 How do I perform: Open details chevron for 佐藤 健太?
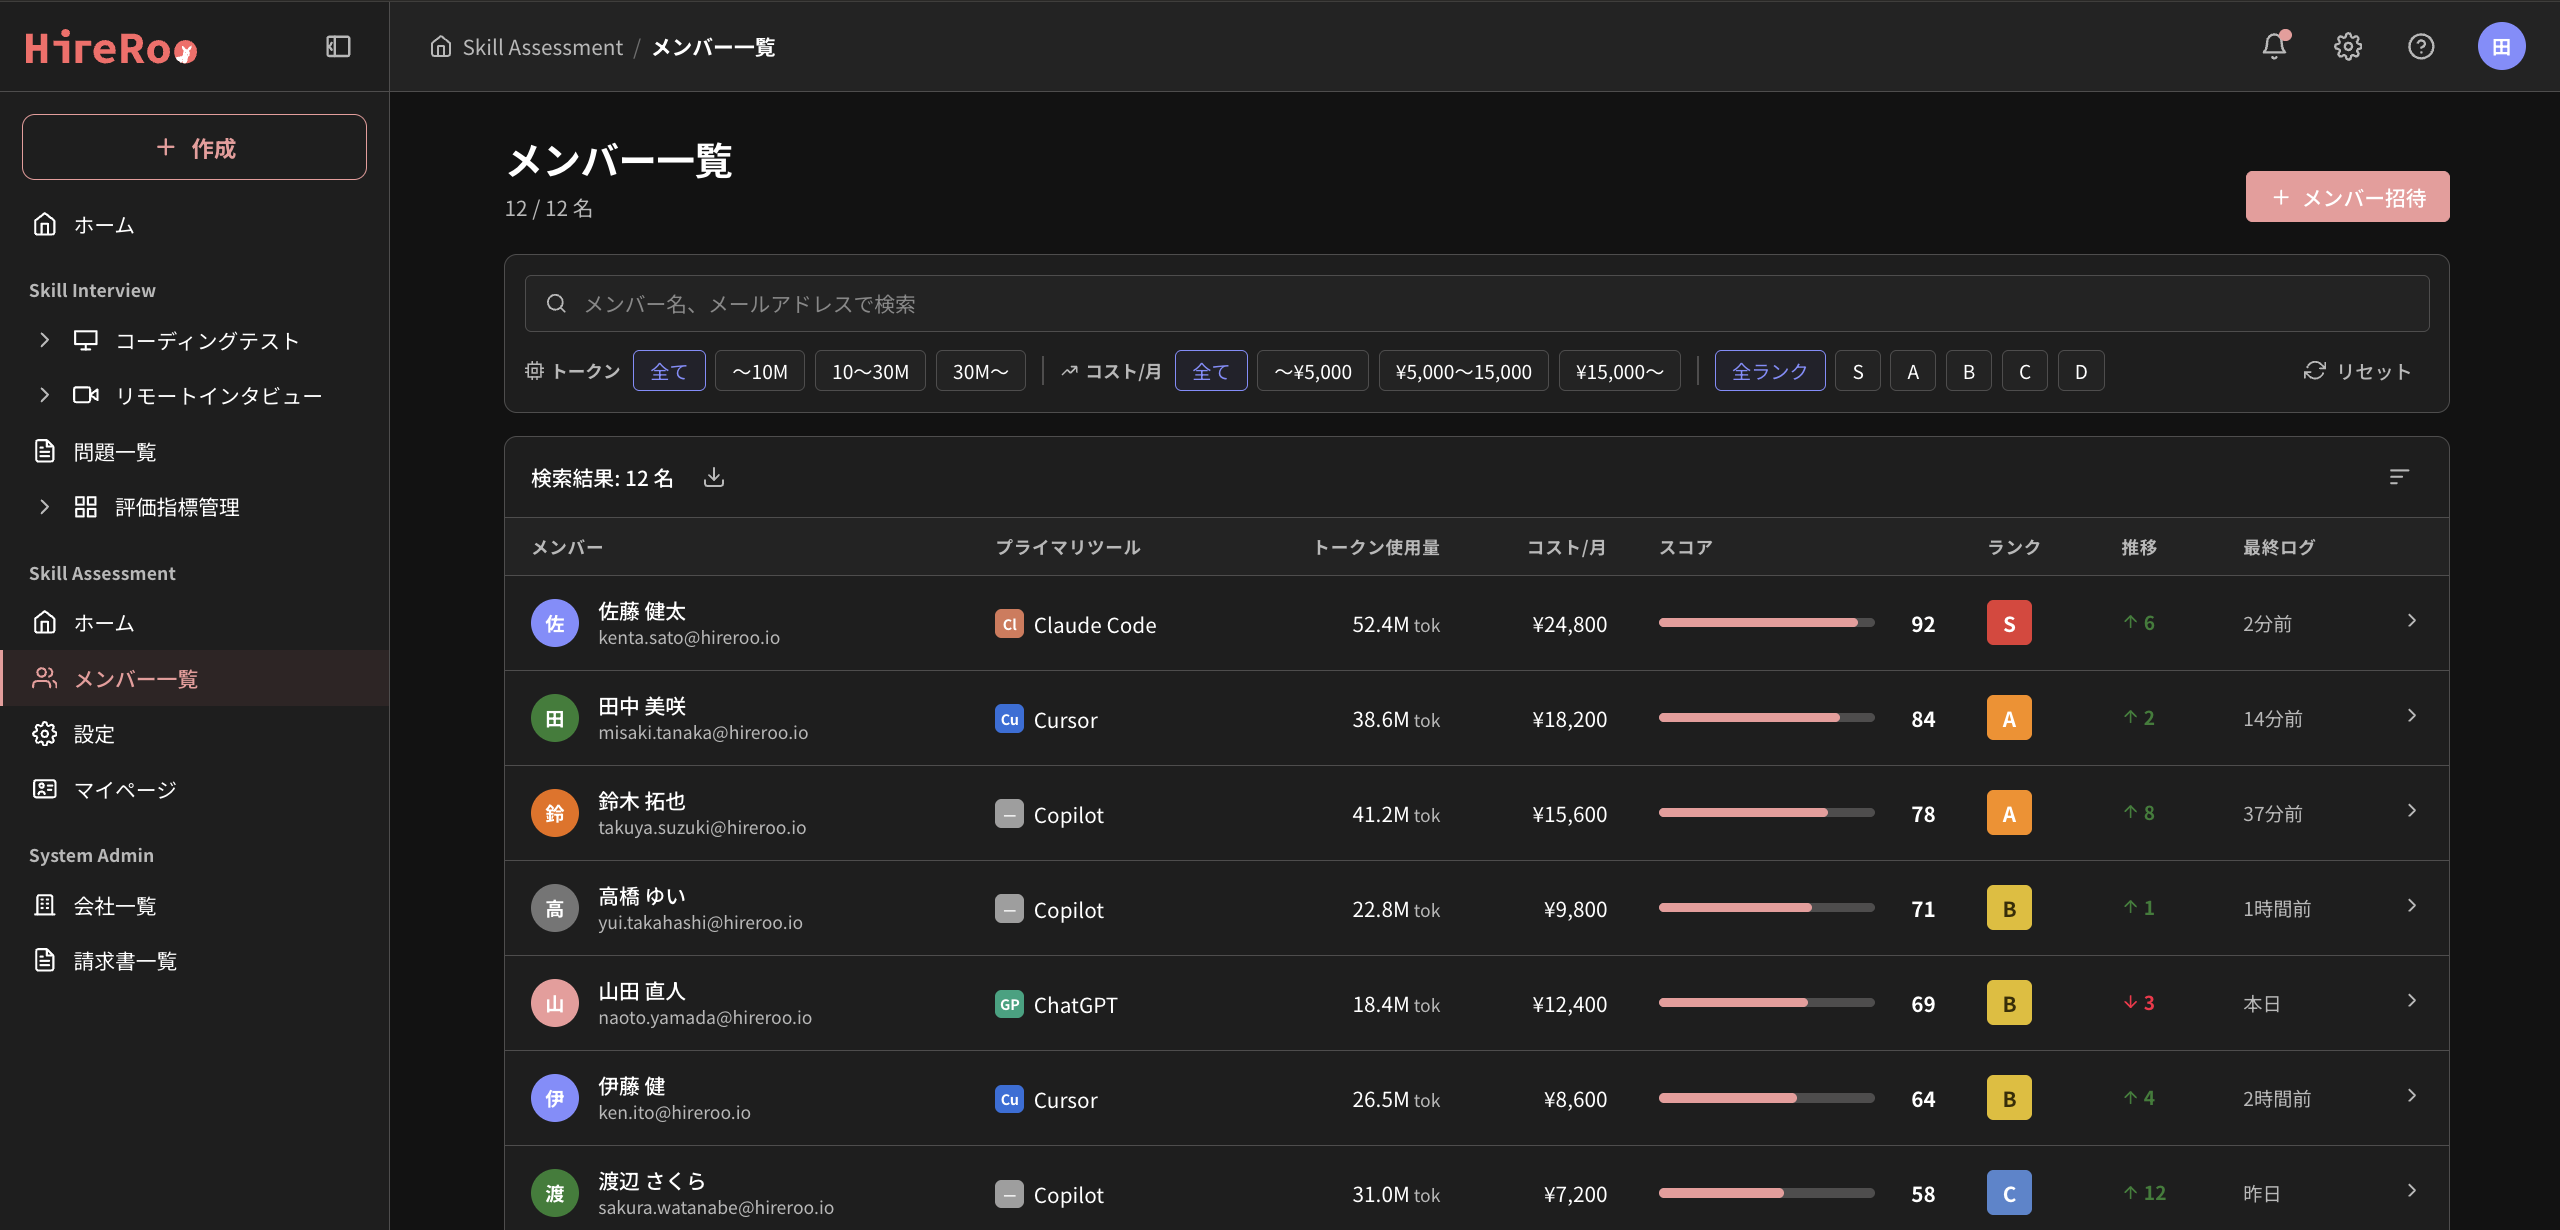(2412, 621)
